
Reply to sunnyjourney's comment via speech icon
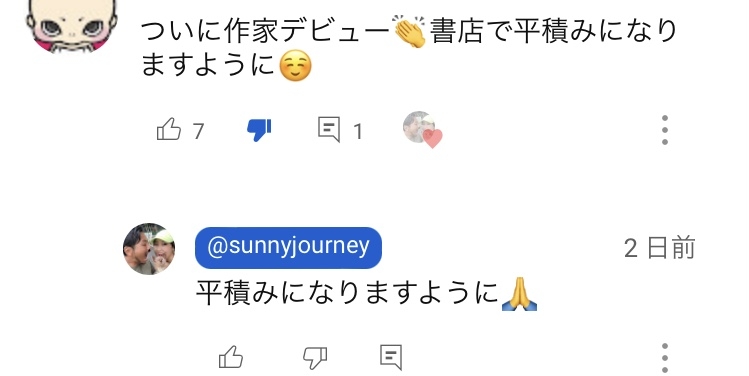coord(391,357)
